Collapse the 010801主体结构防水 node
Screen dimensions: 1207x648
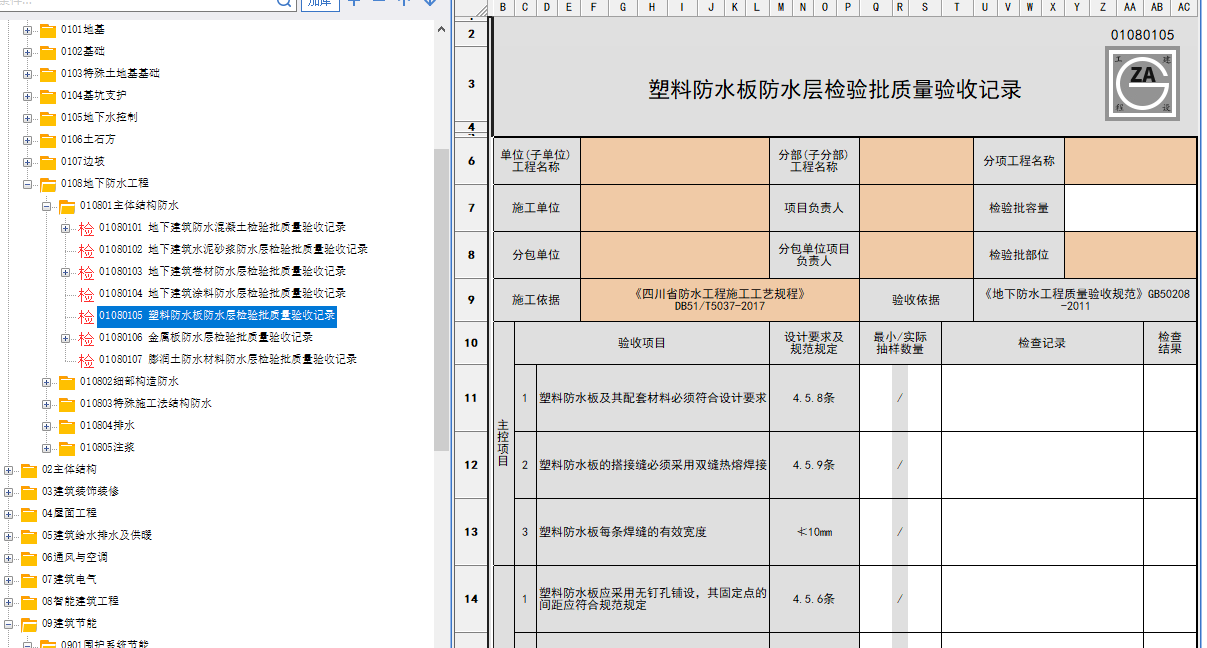pos(47,206)
